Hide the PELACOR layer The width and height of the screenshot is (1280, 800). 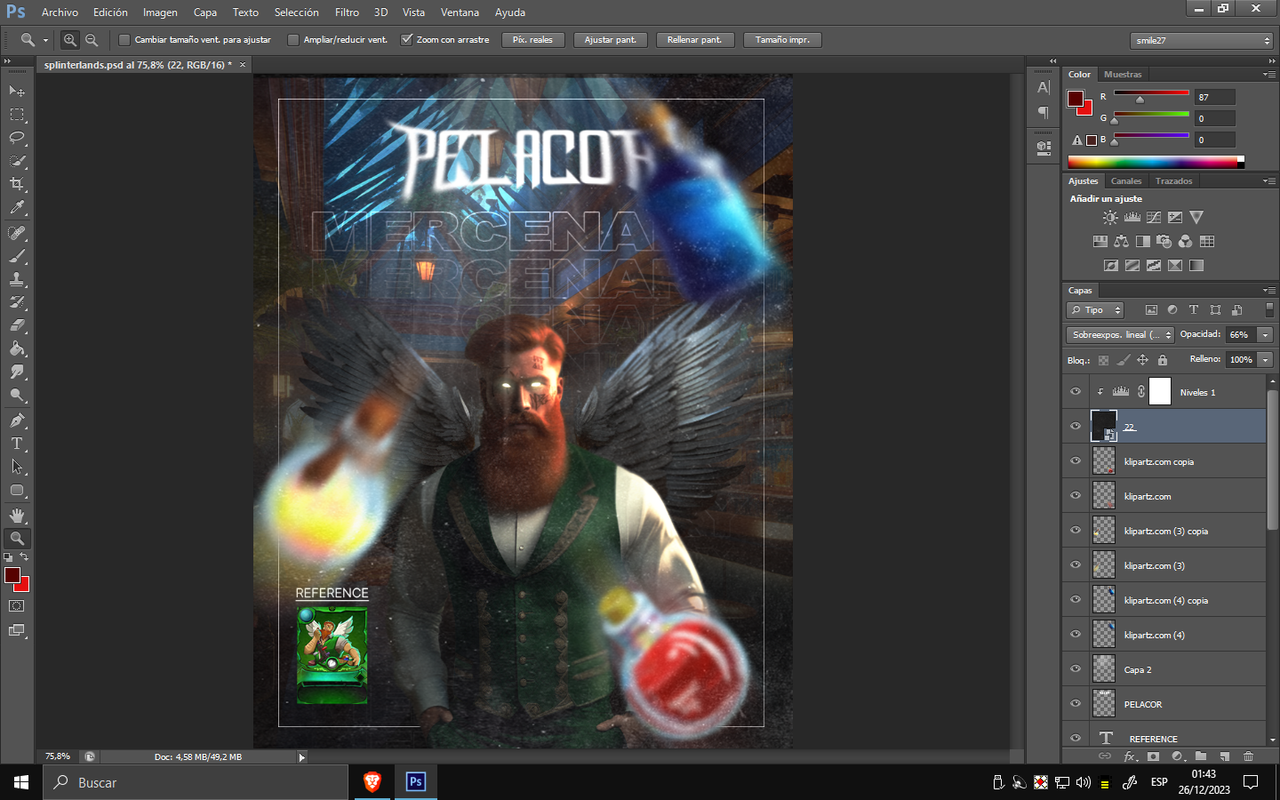coord(1076,704)
